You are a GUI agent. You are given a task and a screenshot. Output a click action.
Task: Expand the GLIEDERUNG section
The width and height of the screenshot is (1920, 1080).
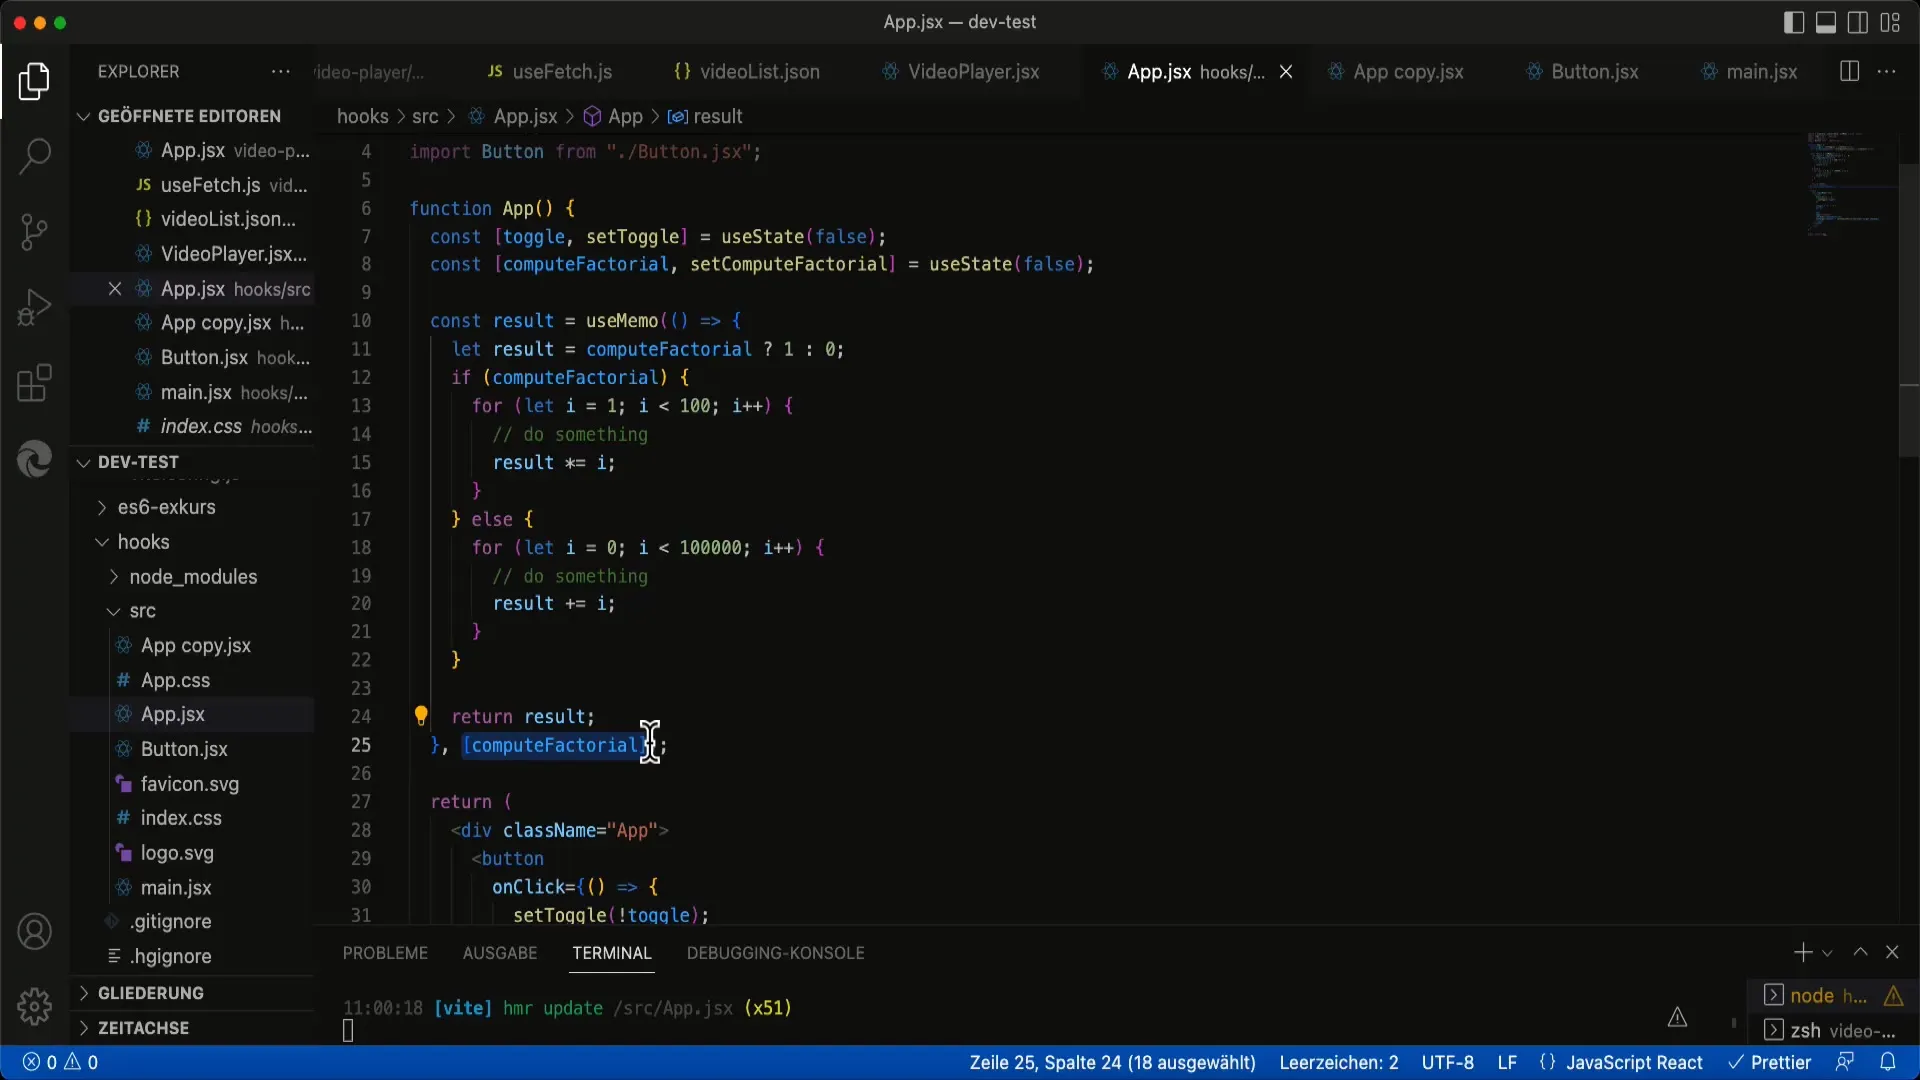(x=191, y=993)
